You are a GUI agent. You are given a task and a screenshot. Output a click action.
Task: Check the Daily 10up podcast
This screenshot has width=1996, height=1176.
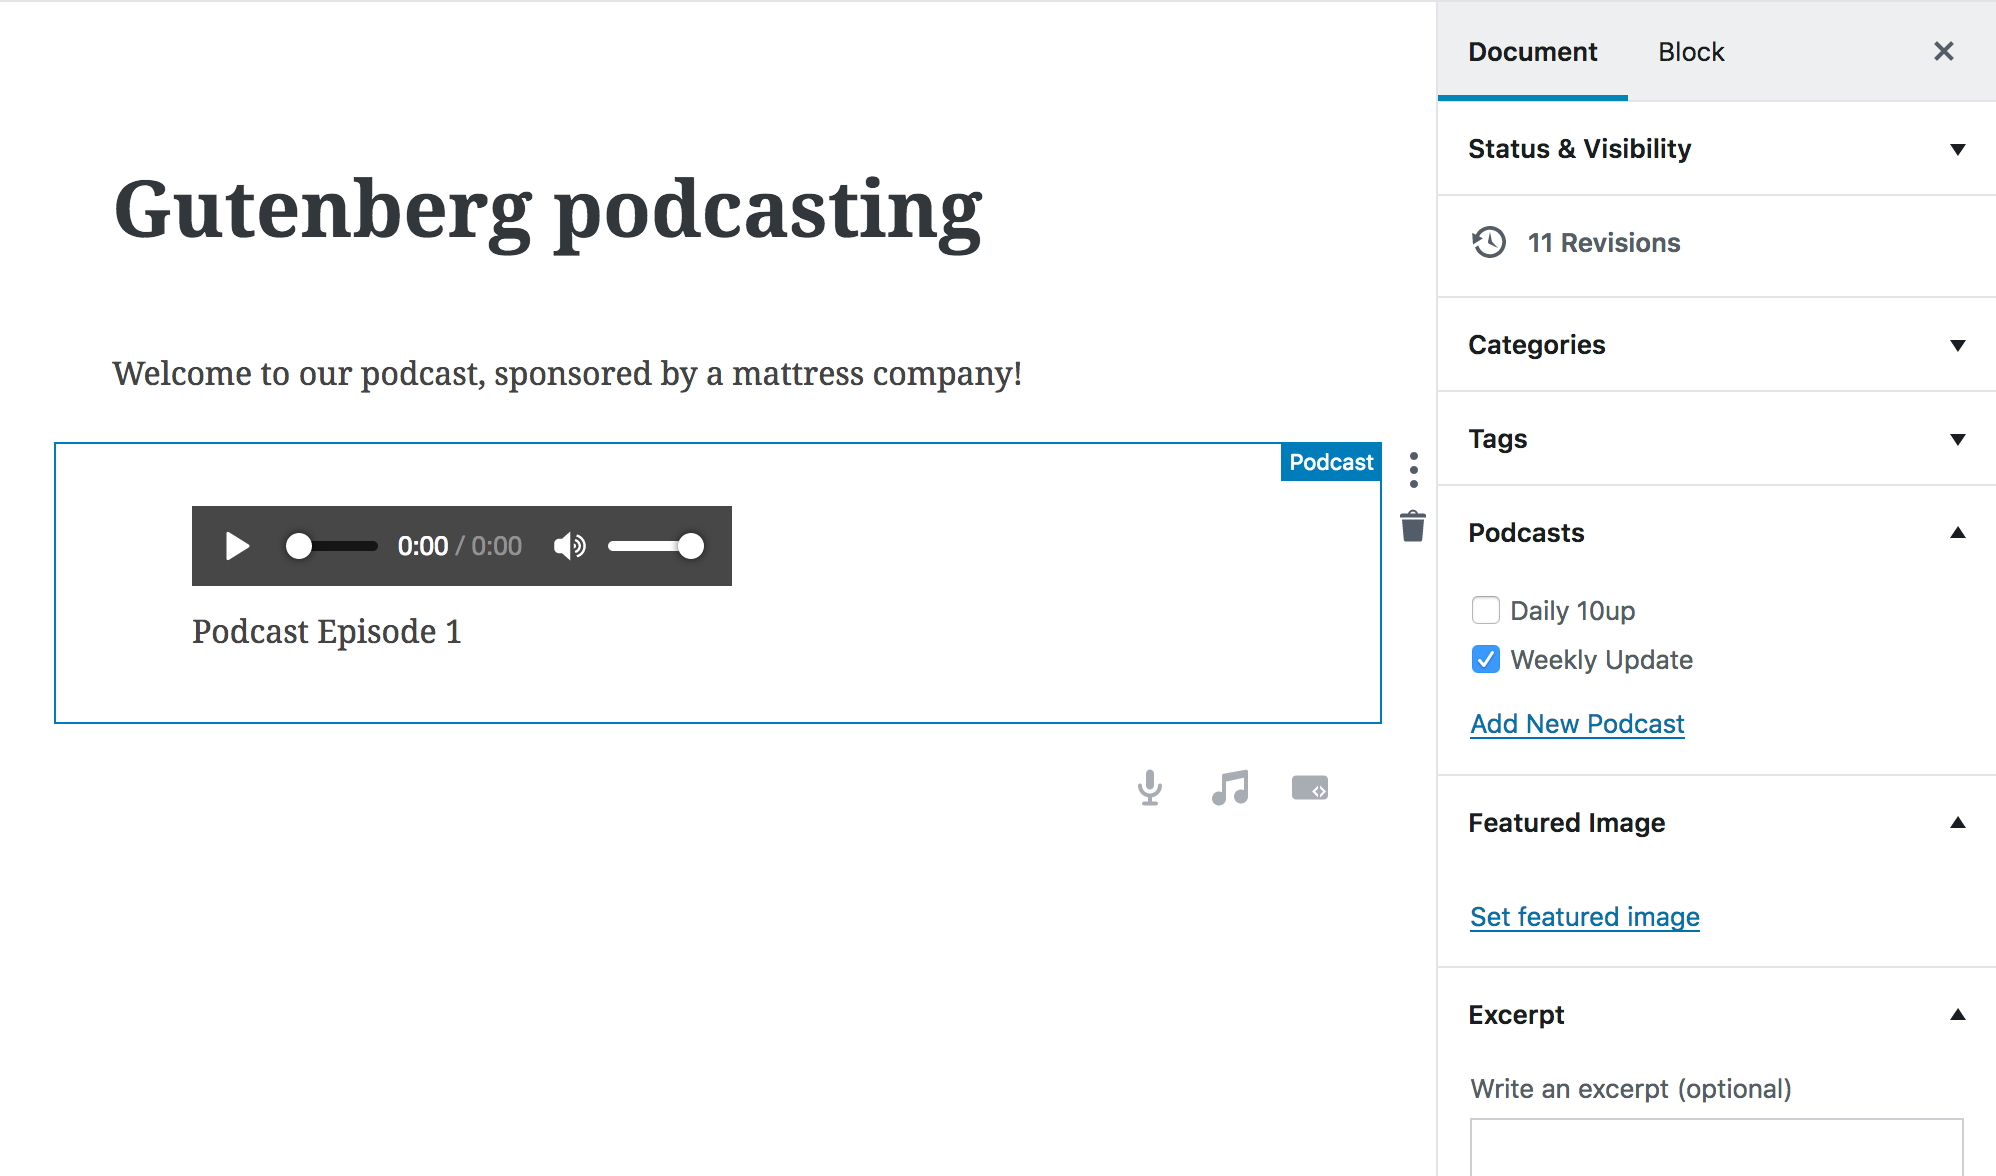click(1486, 610)
